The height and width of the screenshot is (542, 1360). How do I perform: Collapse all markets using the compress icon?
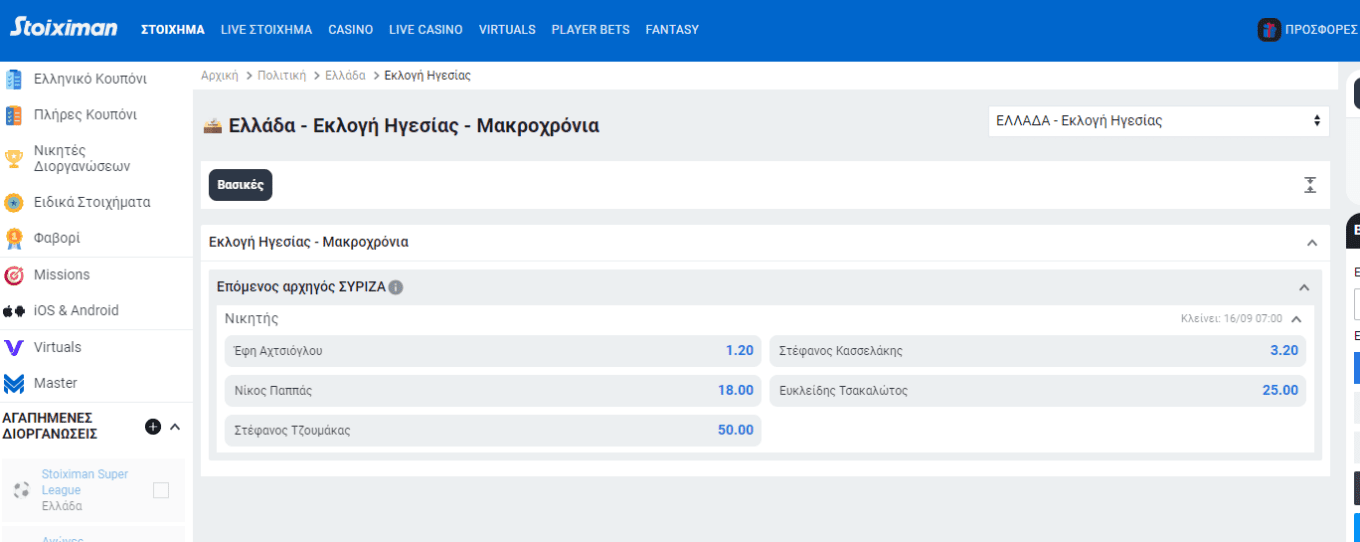pyautogui.click(x=1310, y=185)
